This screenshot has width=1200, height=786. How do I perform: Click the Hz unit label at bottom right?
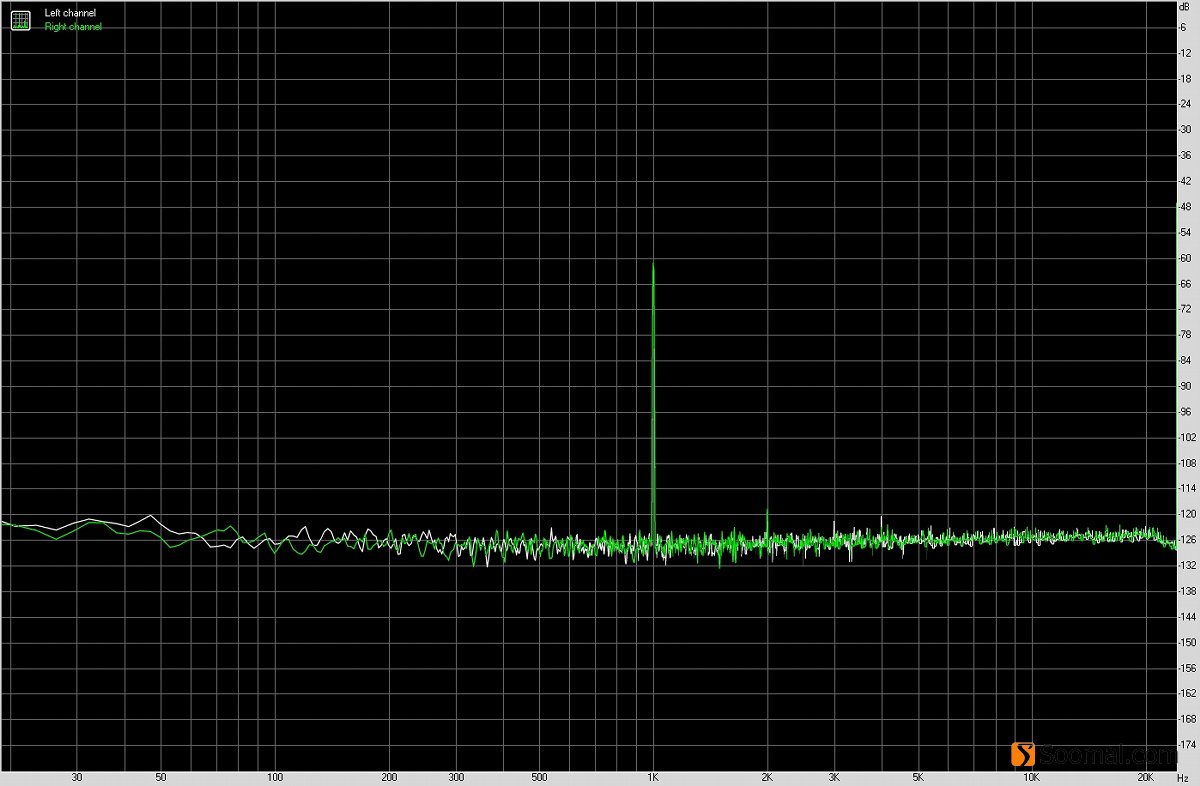(1184, 776)
